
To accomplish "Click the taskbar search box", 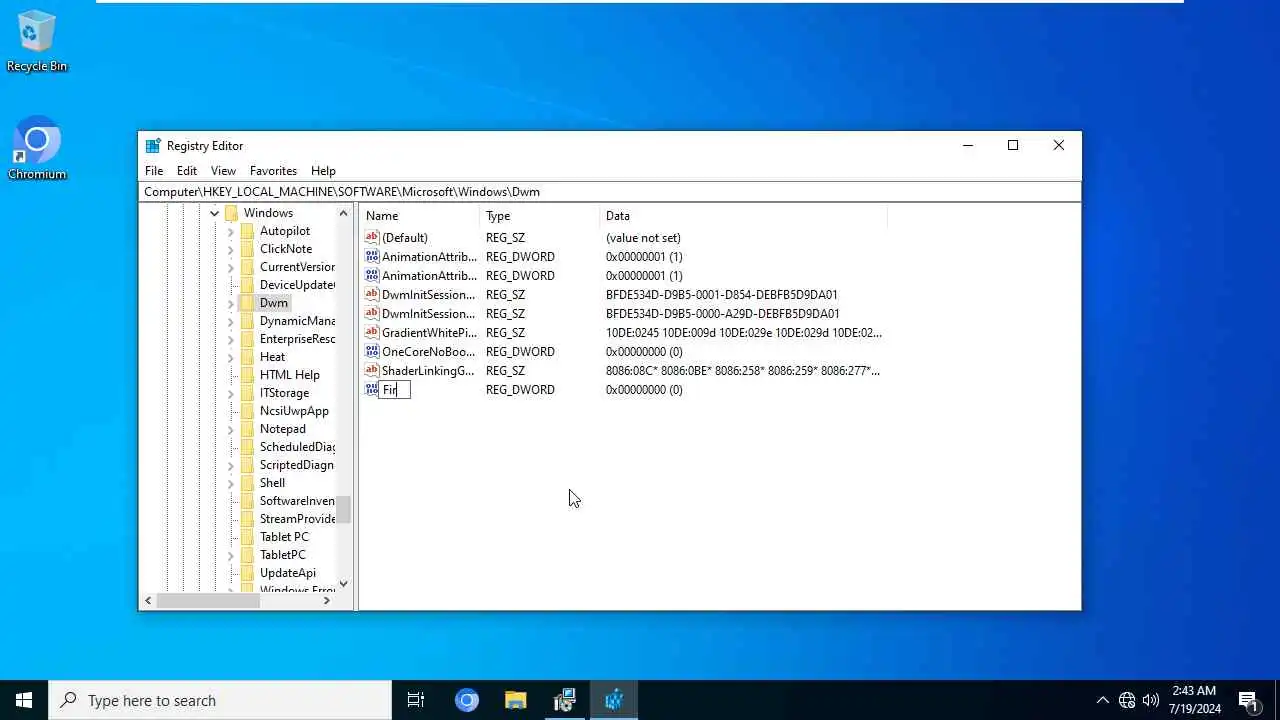I will [220, 700].
